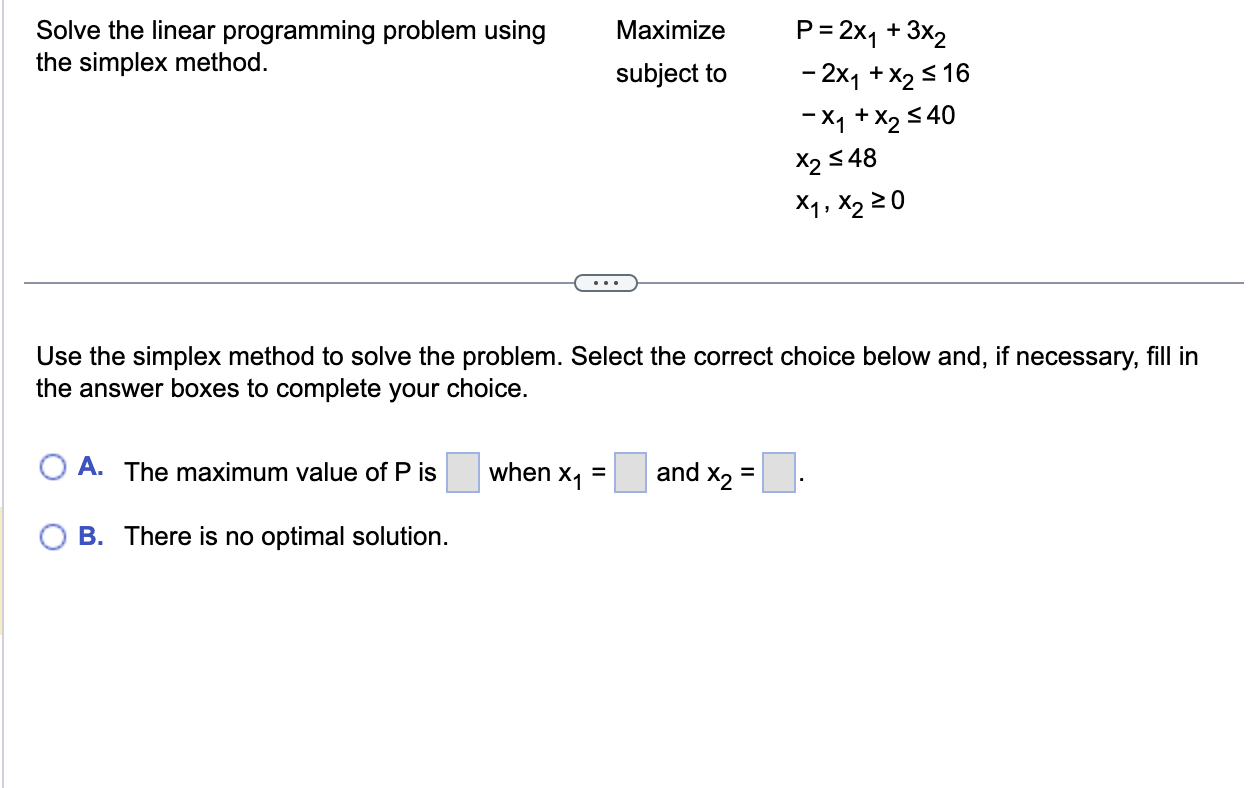Click the Maximize label text
1252x788 pixels.
(670, 31)
